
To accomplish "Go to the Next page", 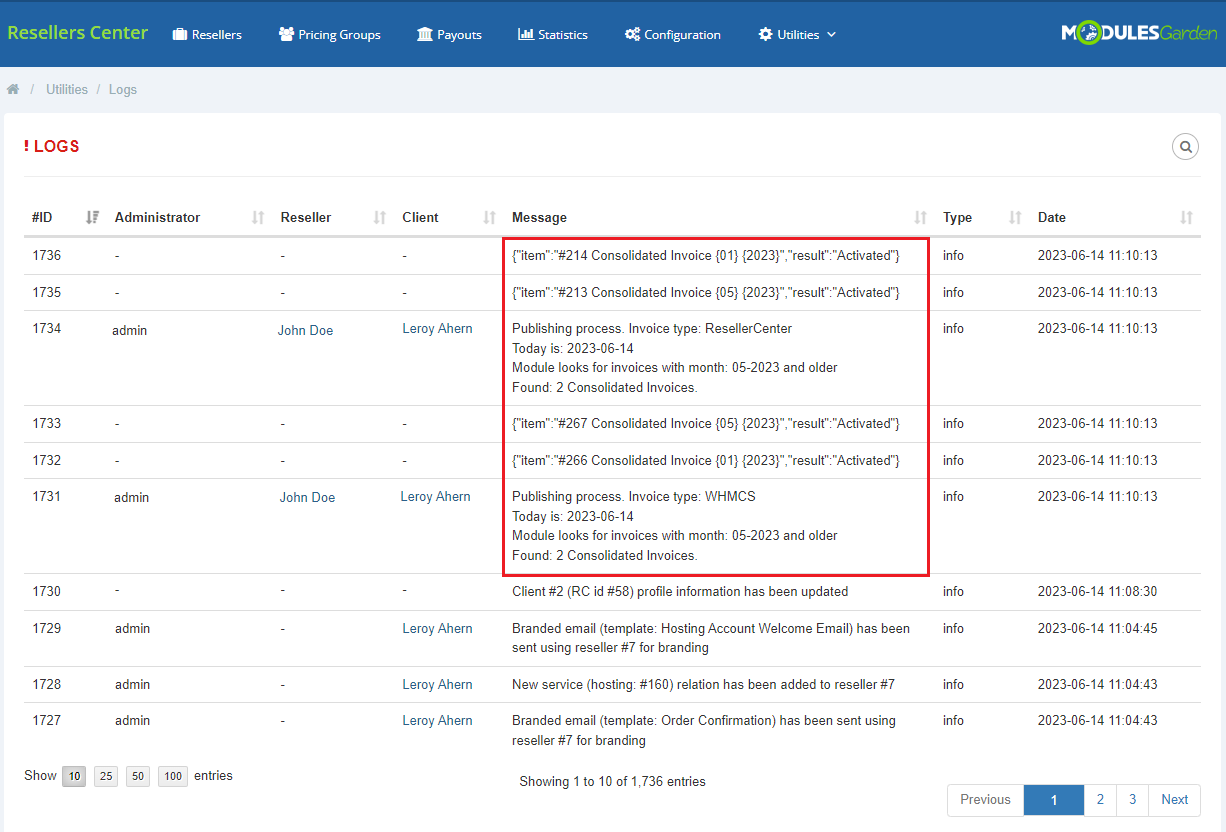I will tap(1174, 799).
